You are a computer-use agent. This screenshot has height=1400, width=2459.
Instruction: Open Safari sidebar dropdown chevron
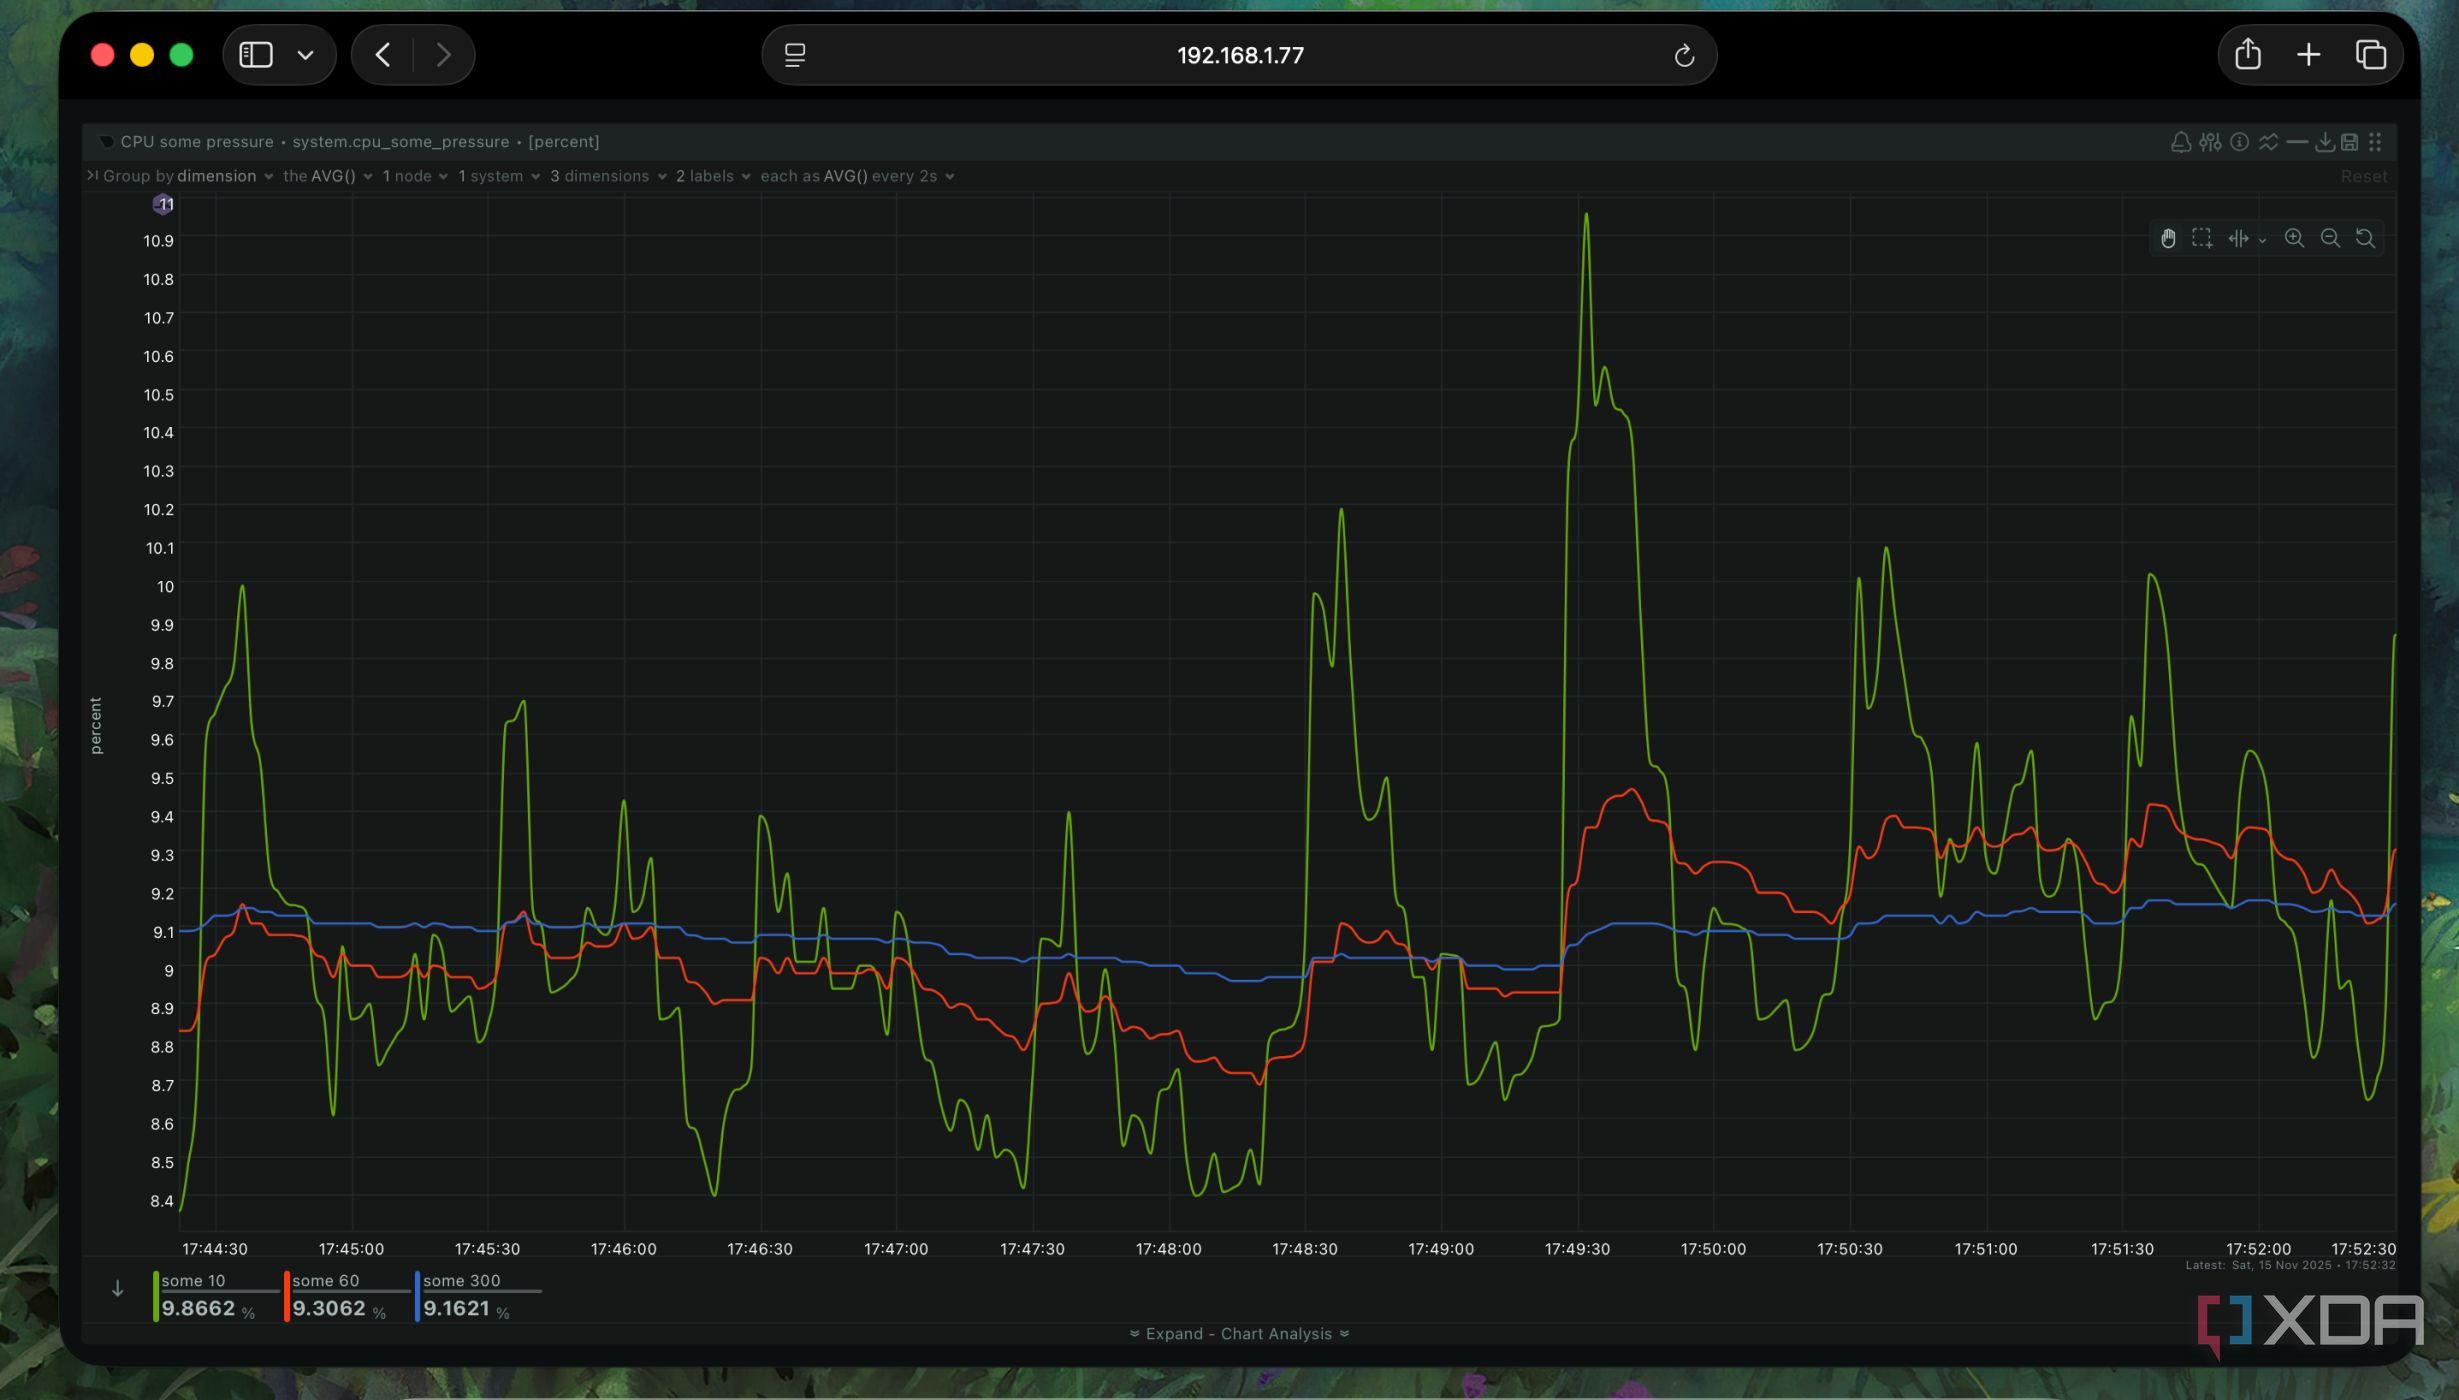(x=305, y=55)
